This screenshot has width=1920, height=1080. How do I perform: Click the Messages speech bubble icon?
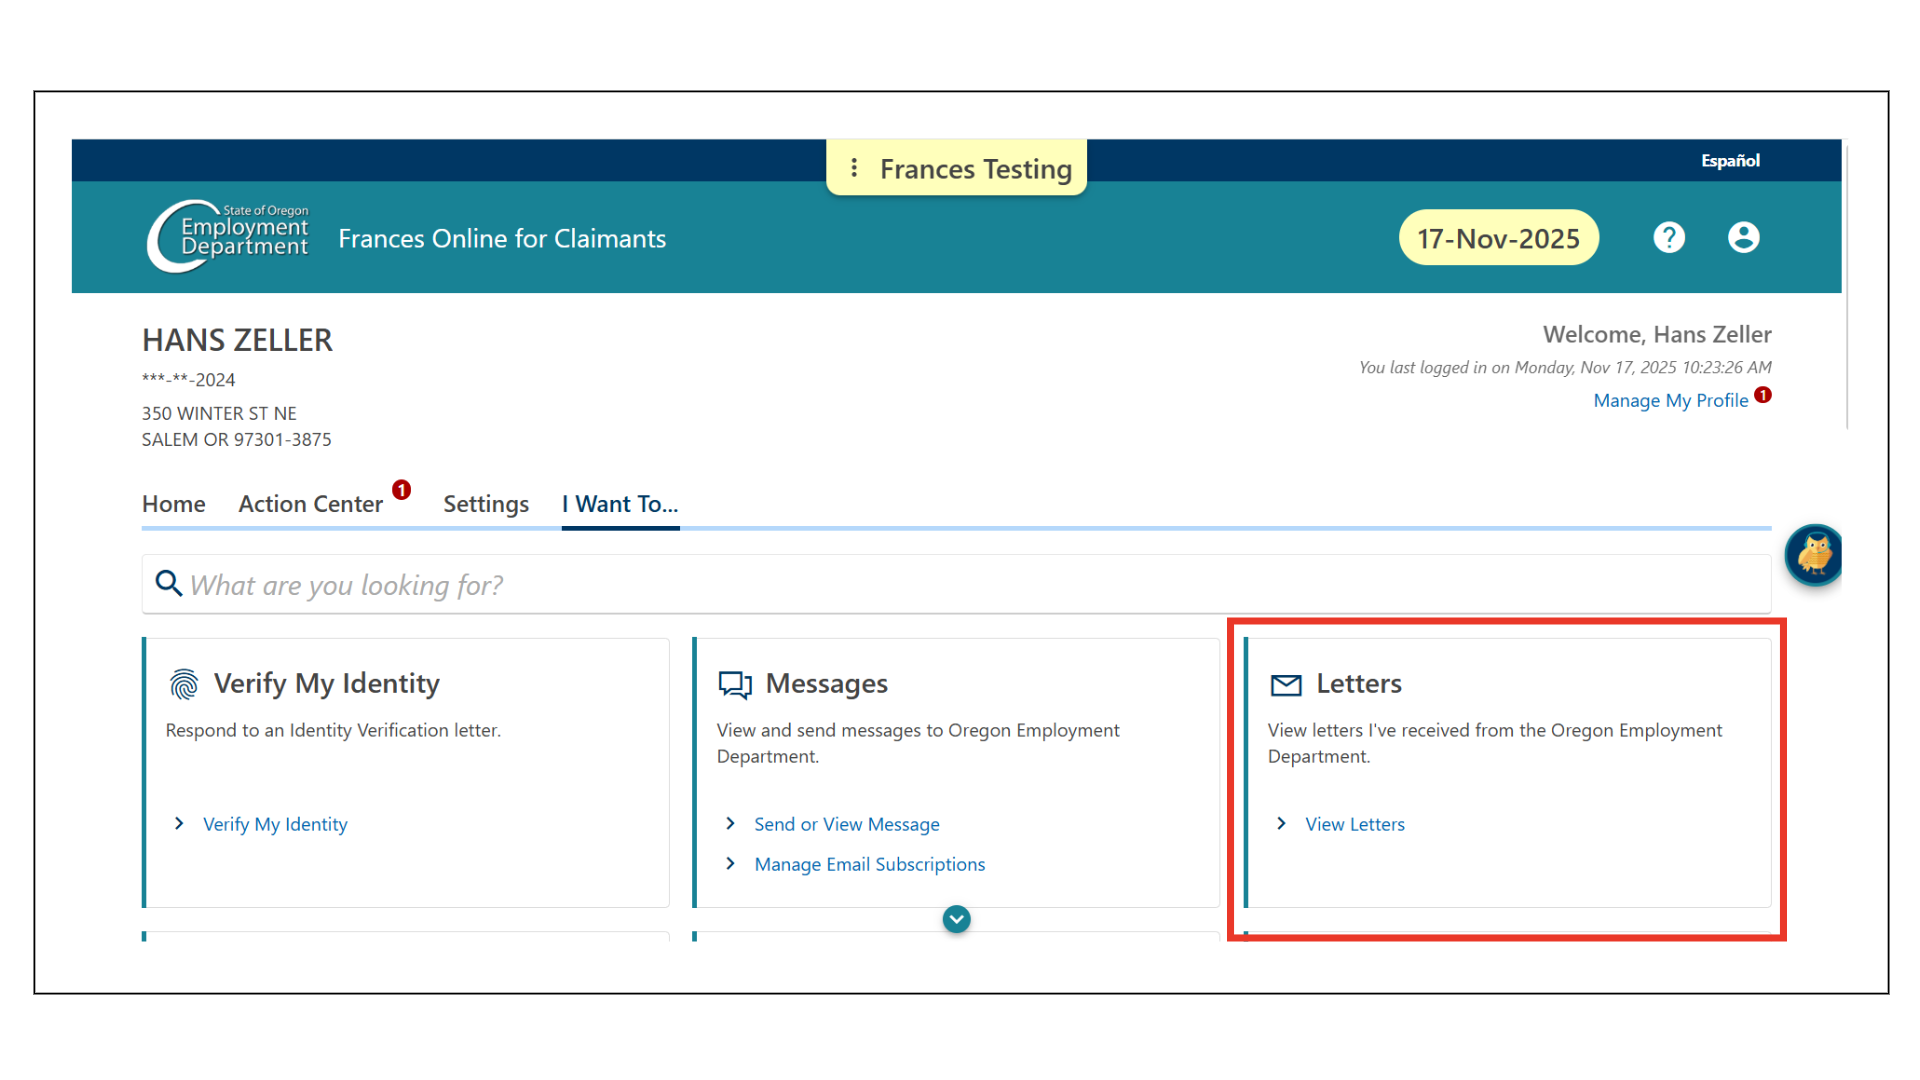[735, 684]
